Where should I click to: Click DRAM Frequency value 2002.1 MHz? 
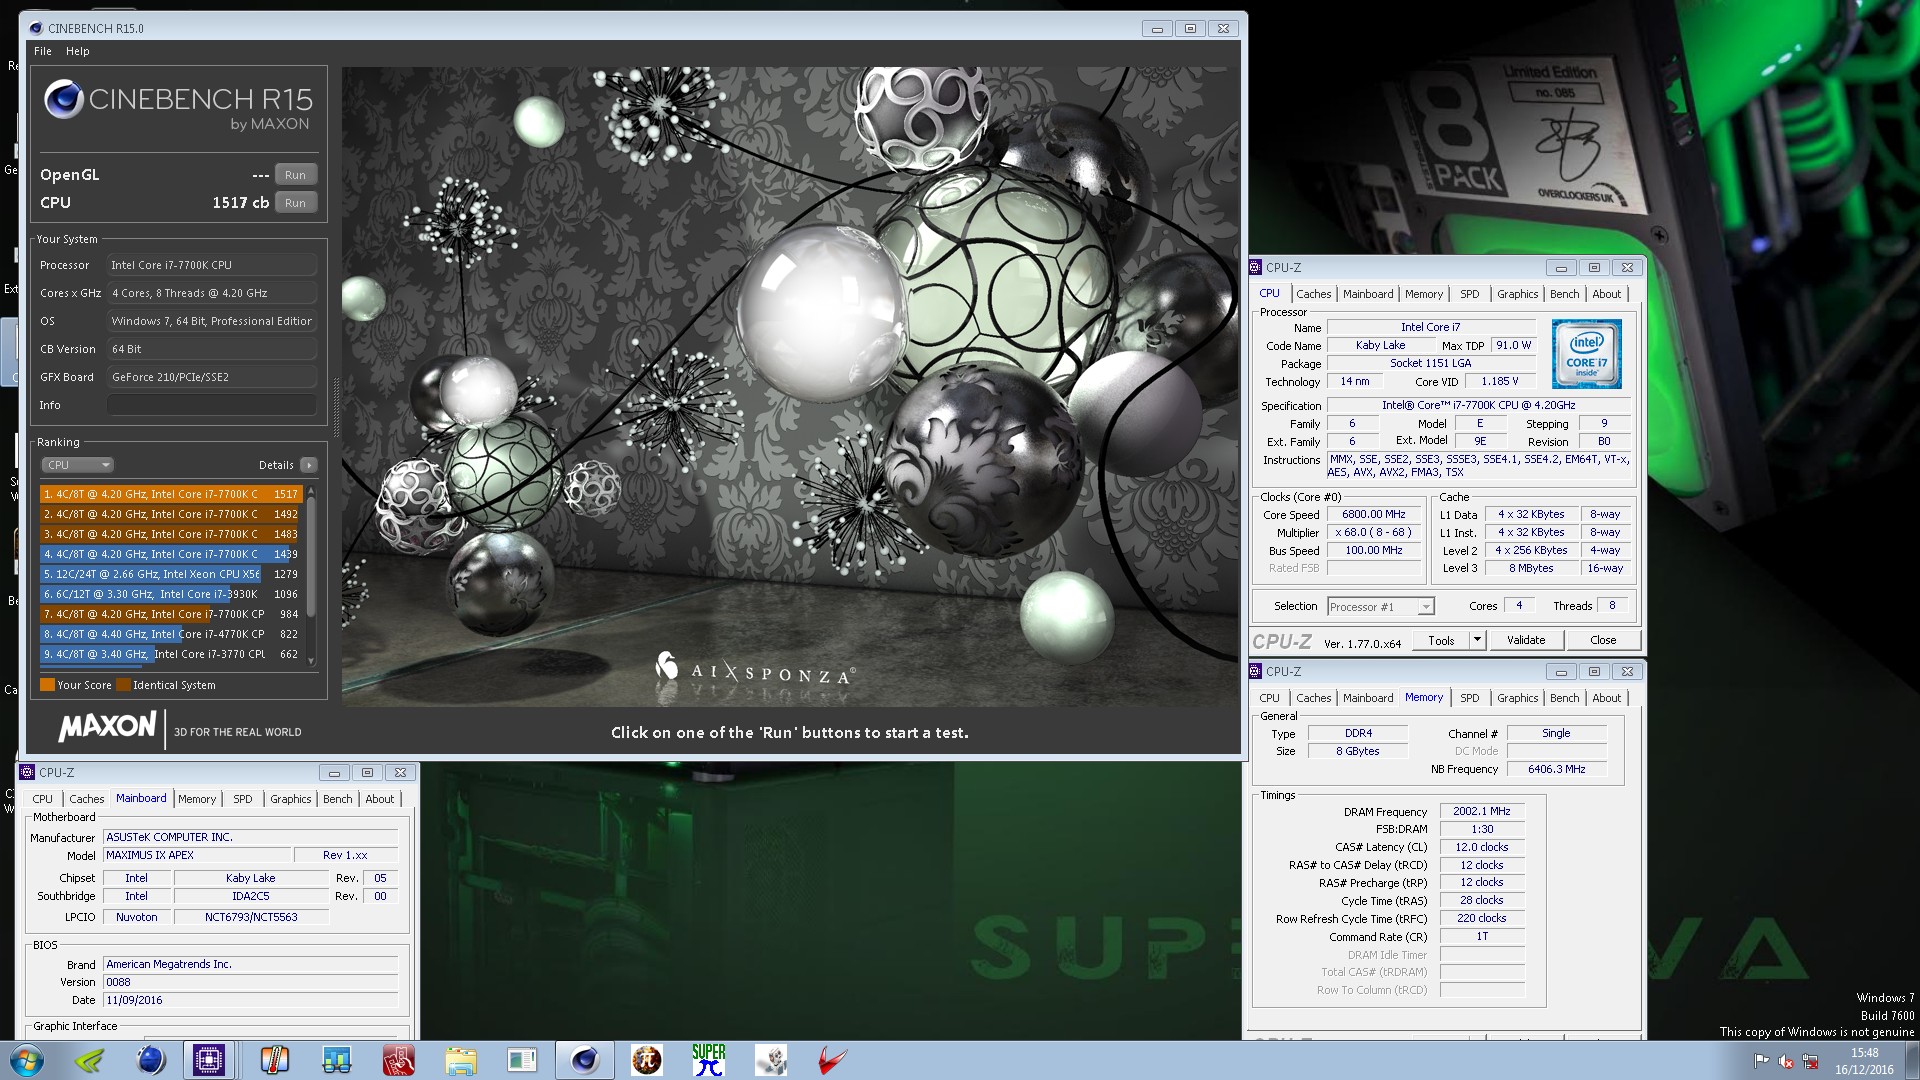(x=1481, y=811)
